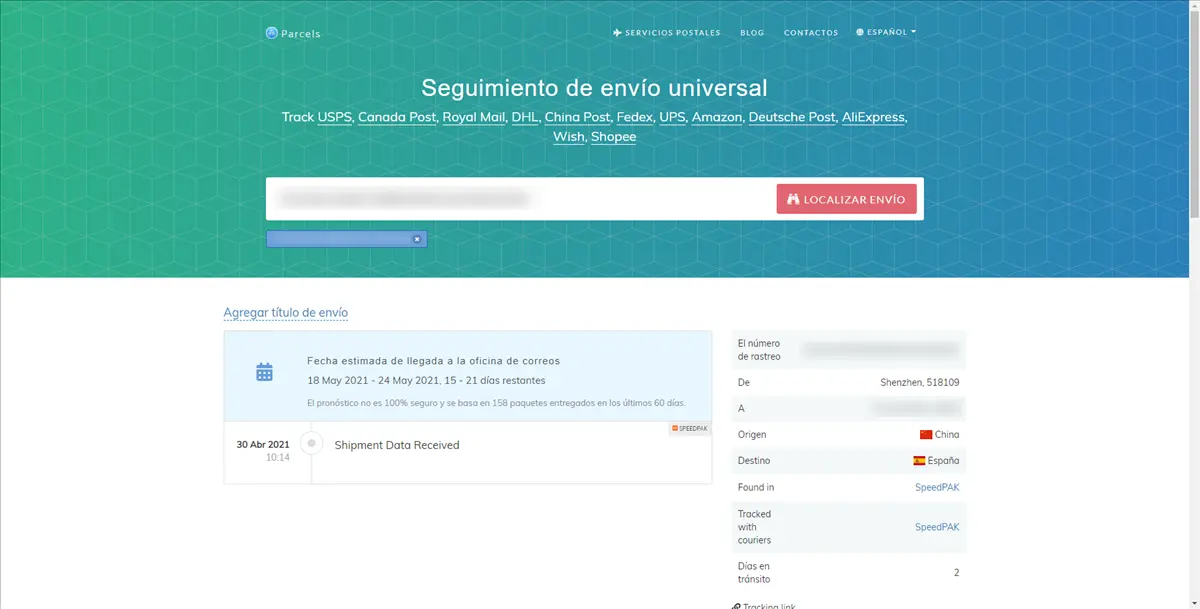This screenshot has width=1200, height=609.
Task: Click the Wish link
Action: point(568,137)
